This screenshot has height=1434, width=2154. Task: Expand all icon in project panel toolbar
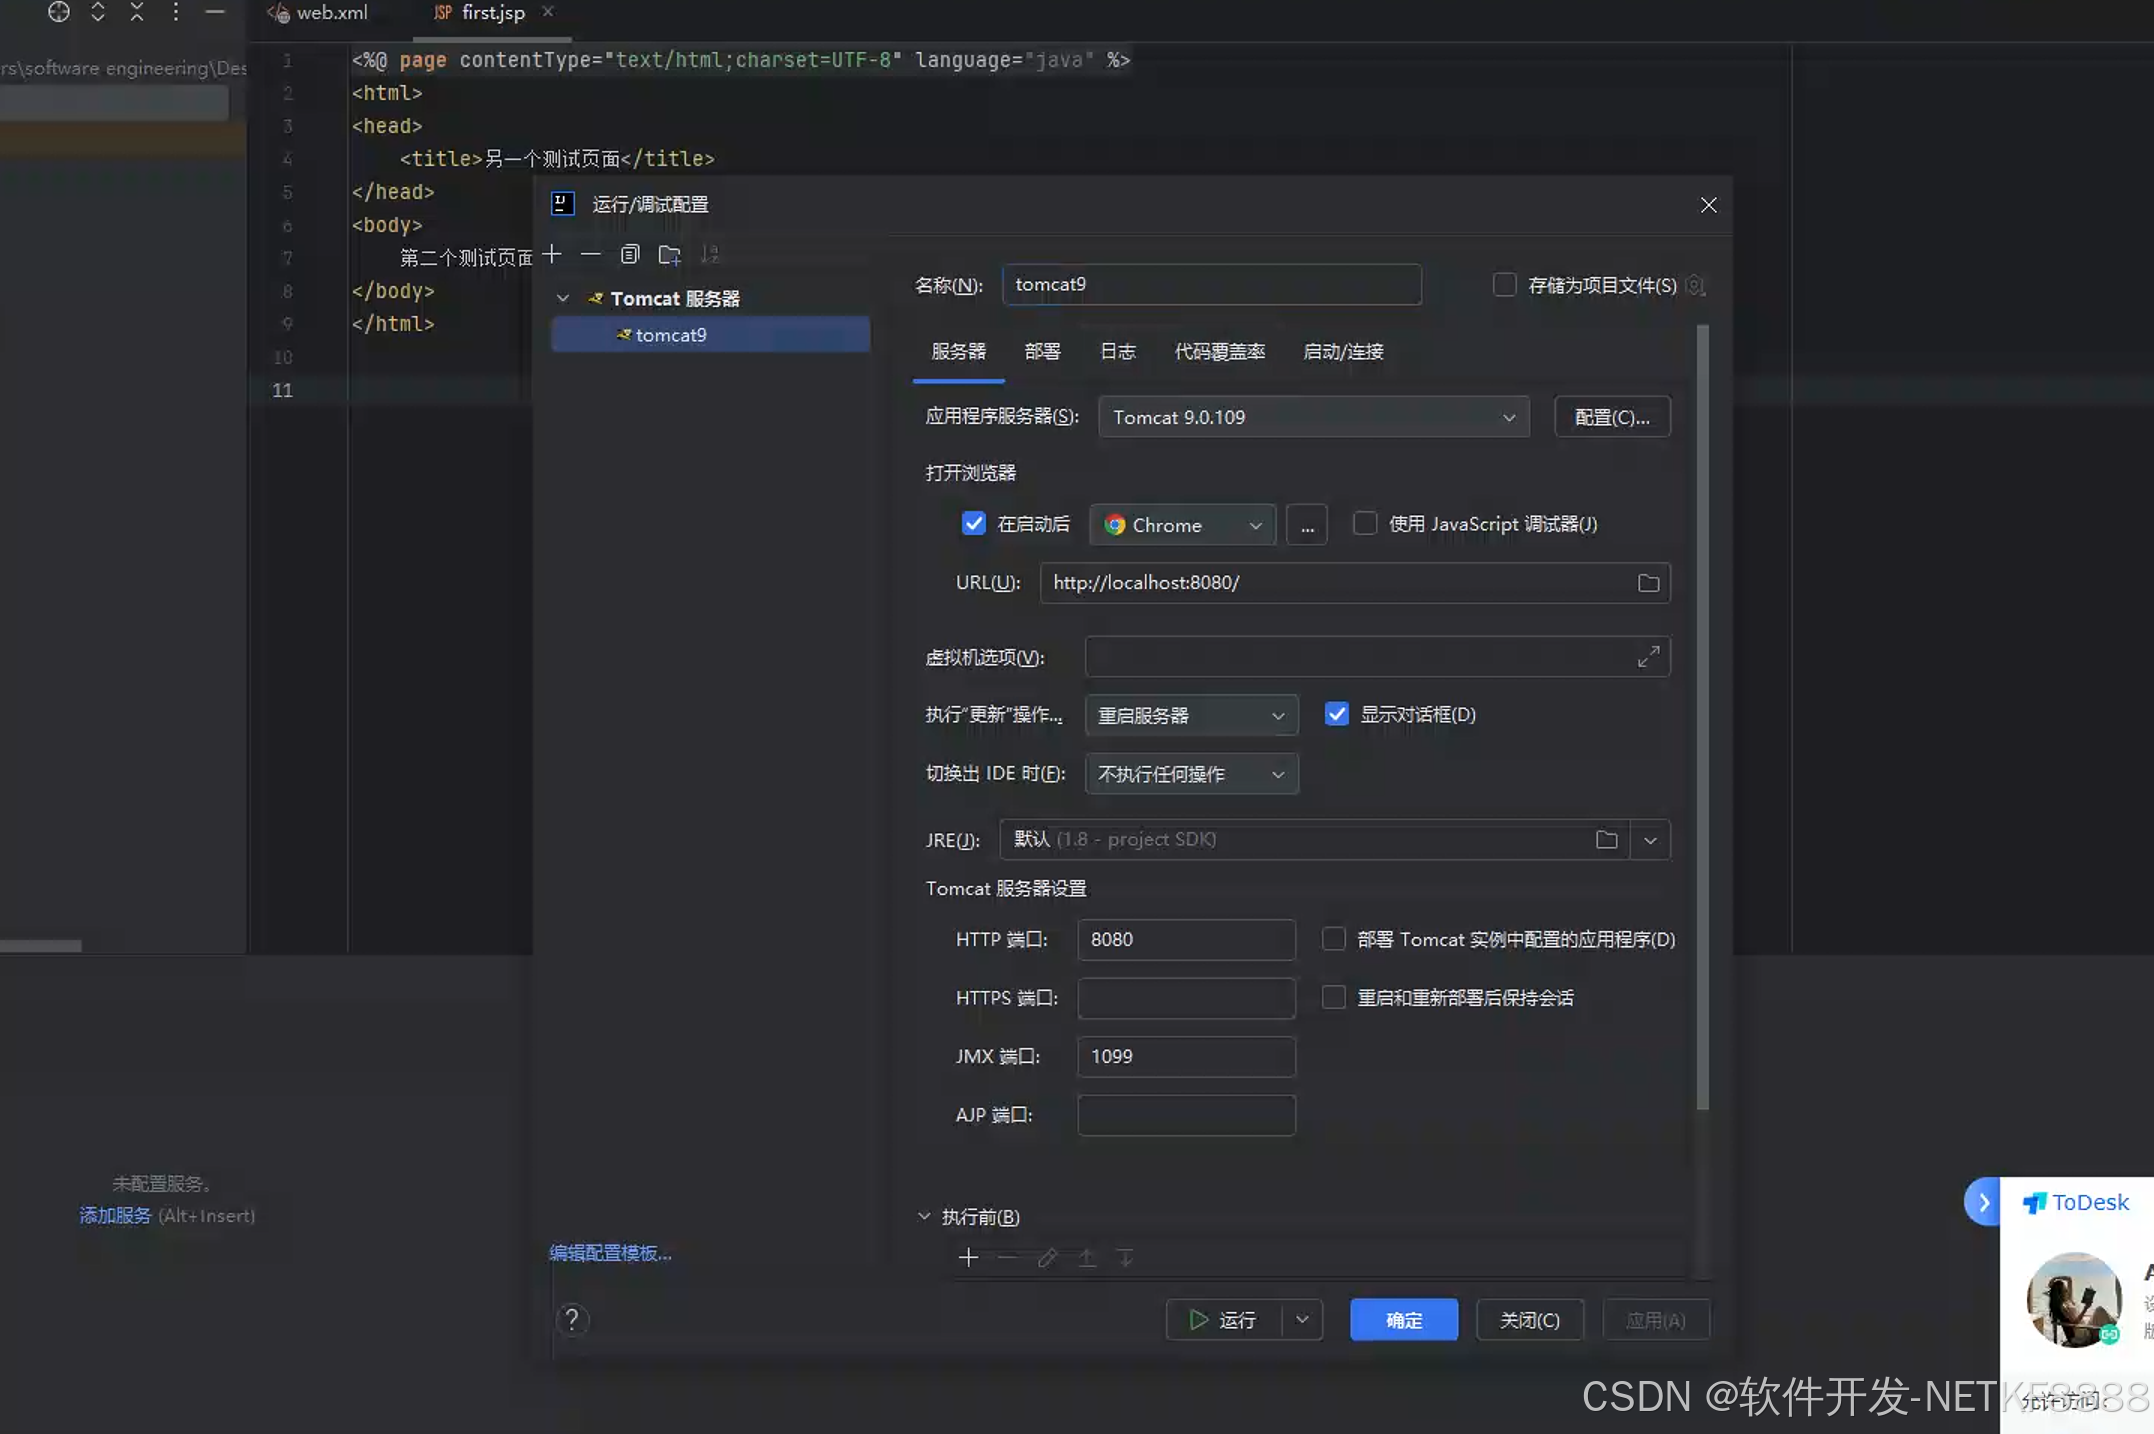[x=98, y=12]
